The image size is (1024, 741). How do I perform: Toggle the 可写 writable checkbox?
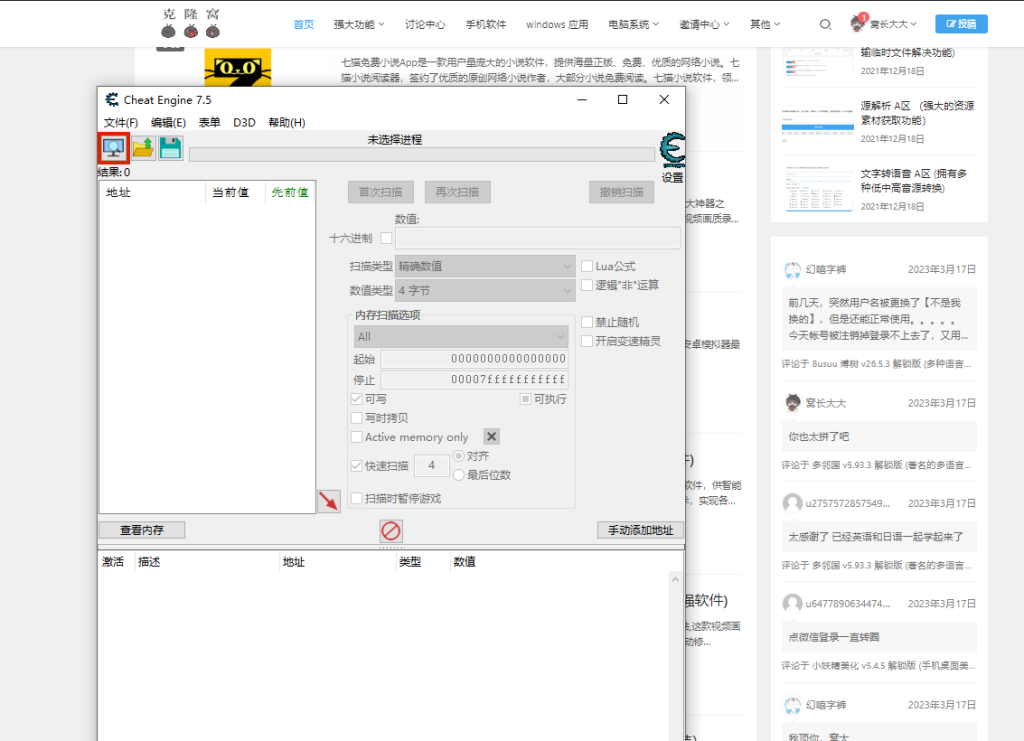tap(357, 399)
